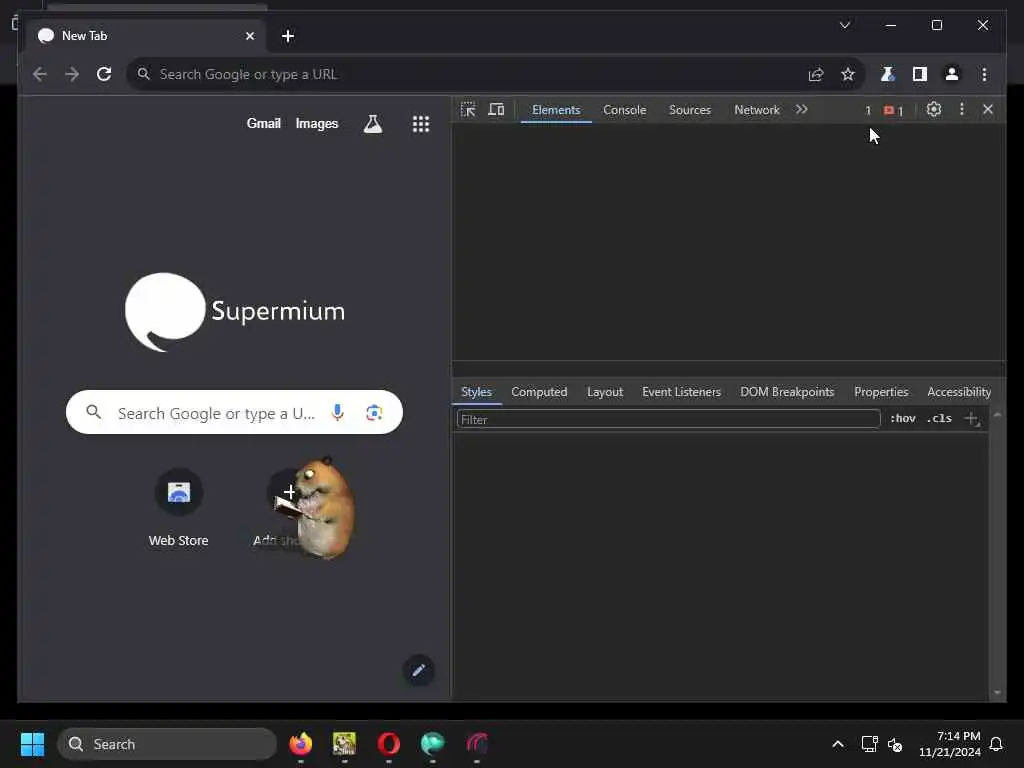Switch to the Network tab
The image size is (1024, 768).
756,110
